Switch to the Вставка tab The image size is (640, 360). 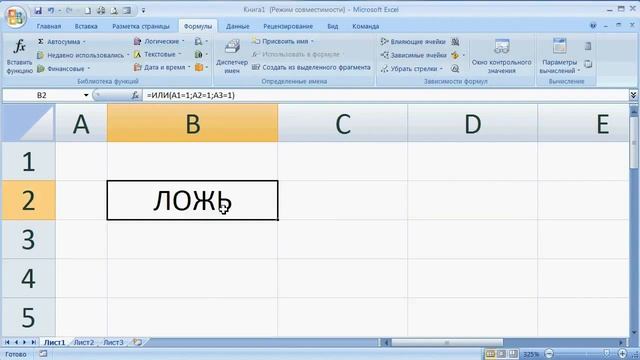click(x=86, y=26)
